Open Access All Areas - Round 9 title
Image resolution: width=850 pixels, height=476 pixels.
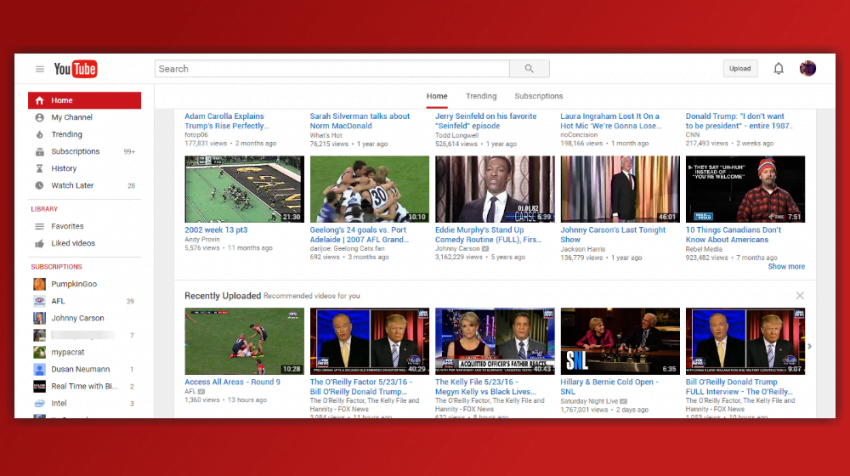pyautogui.click(x=232, y=382)
